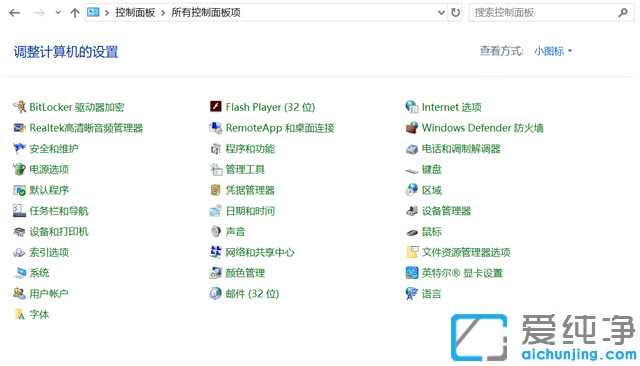
Task: Click the Flash Player (32 位) icon
Action: click(x=216, y=107)
